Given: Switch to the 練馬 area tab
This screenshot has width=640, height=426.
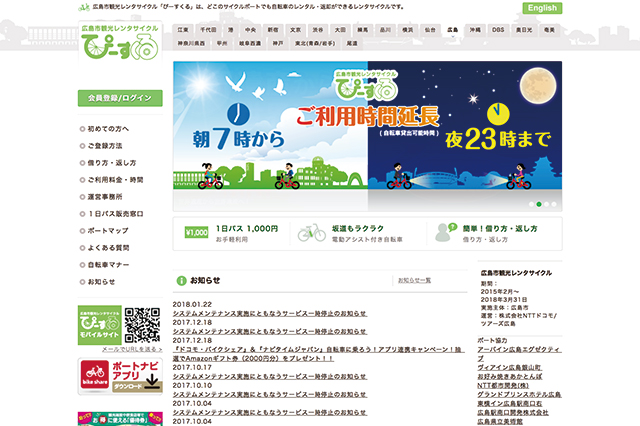Looking at the screenshot, I should pyautogui.click(x=362, y=30).
